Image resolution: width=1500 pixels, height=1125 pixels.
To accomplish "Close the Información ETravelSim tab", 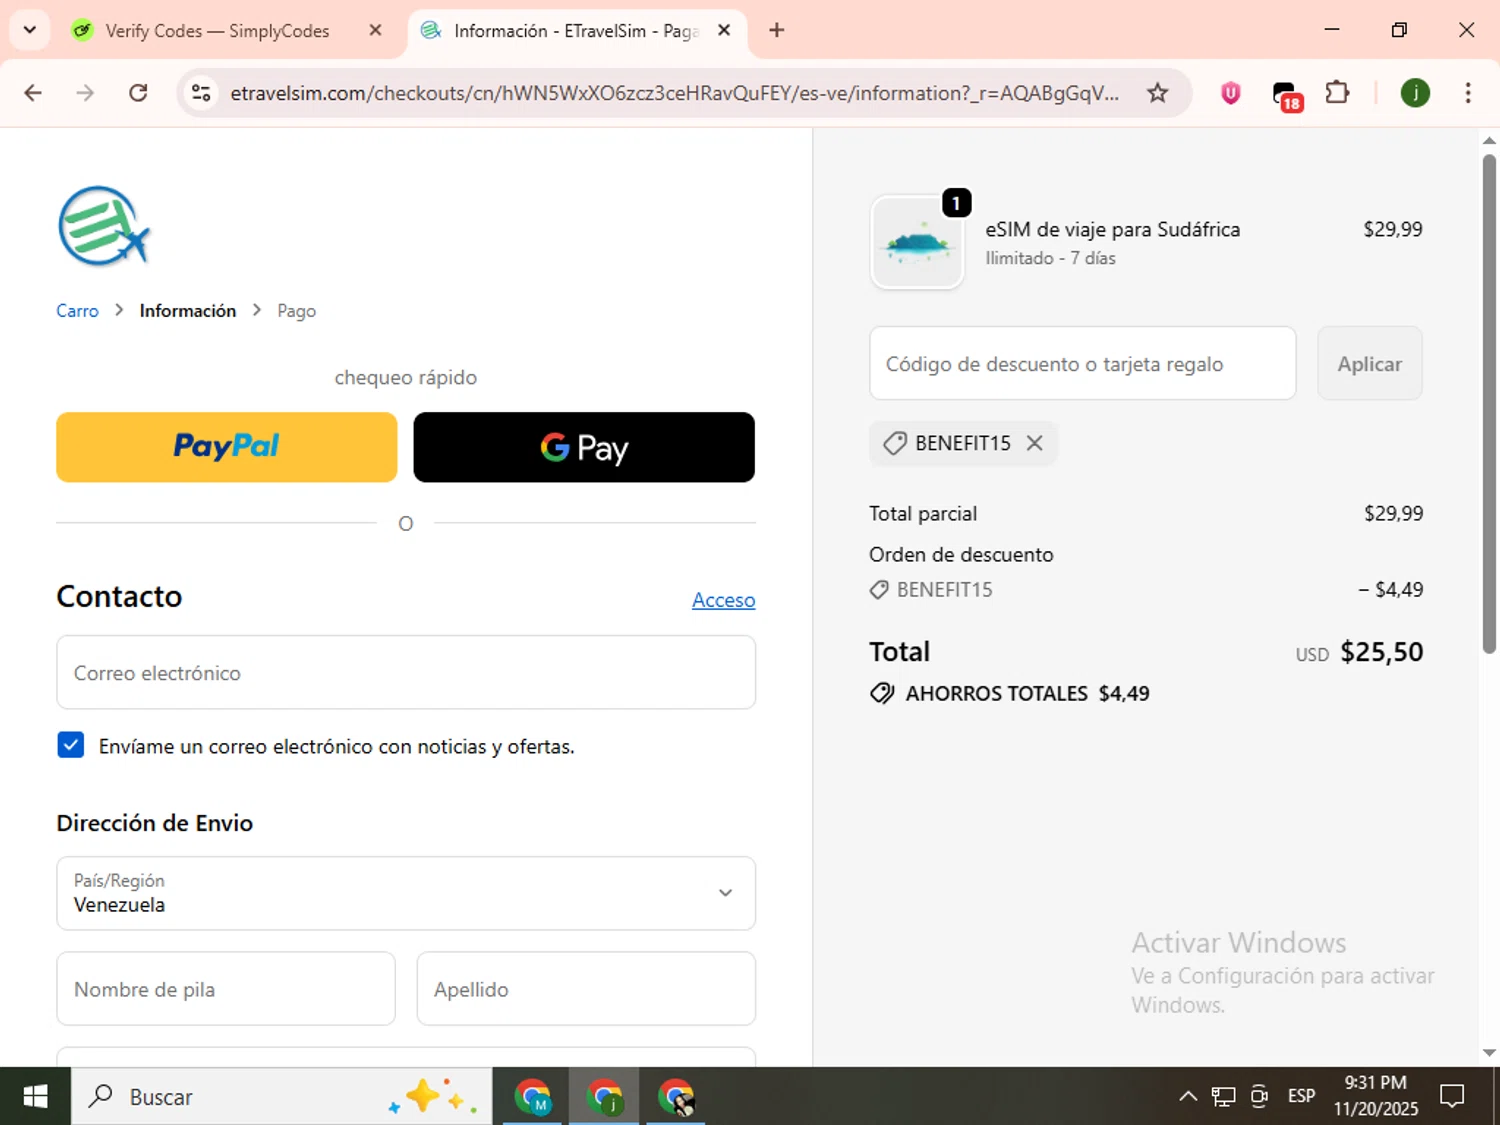I will [724, 30].
